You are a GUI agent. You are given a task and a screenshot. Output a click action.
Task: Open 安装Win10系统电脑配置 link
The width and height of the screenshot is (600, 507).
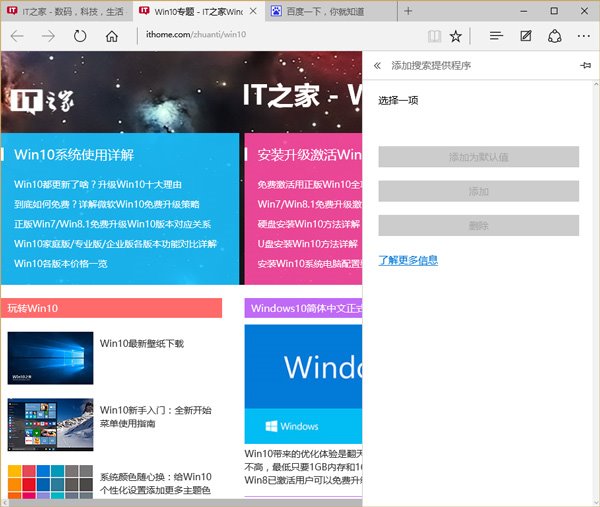[x=309, y=264]
